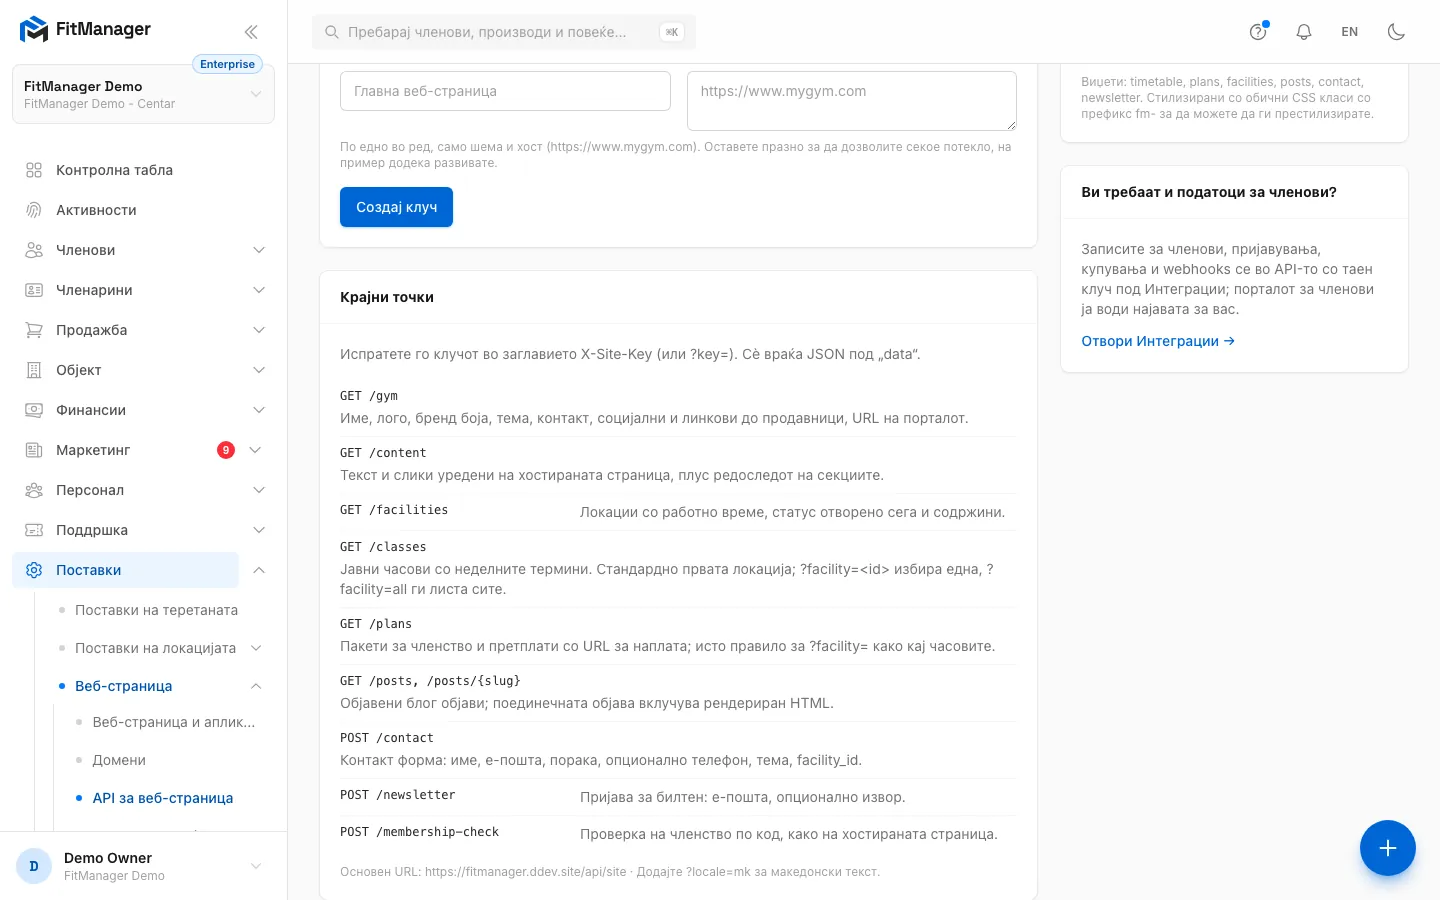Viewport: 1440px width, 900px height.
Task: Click the Главна веб-страница name field
Action: tap(505, 91)
